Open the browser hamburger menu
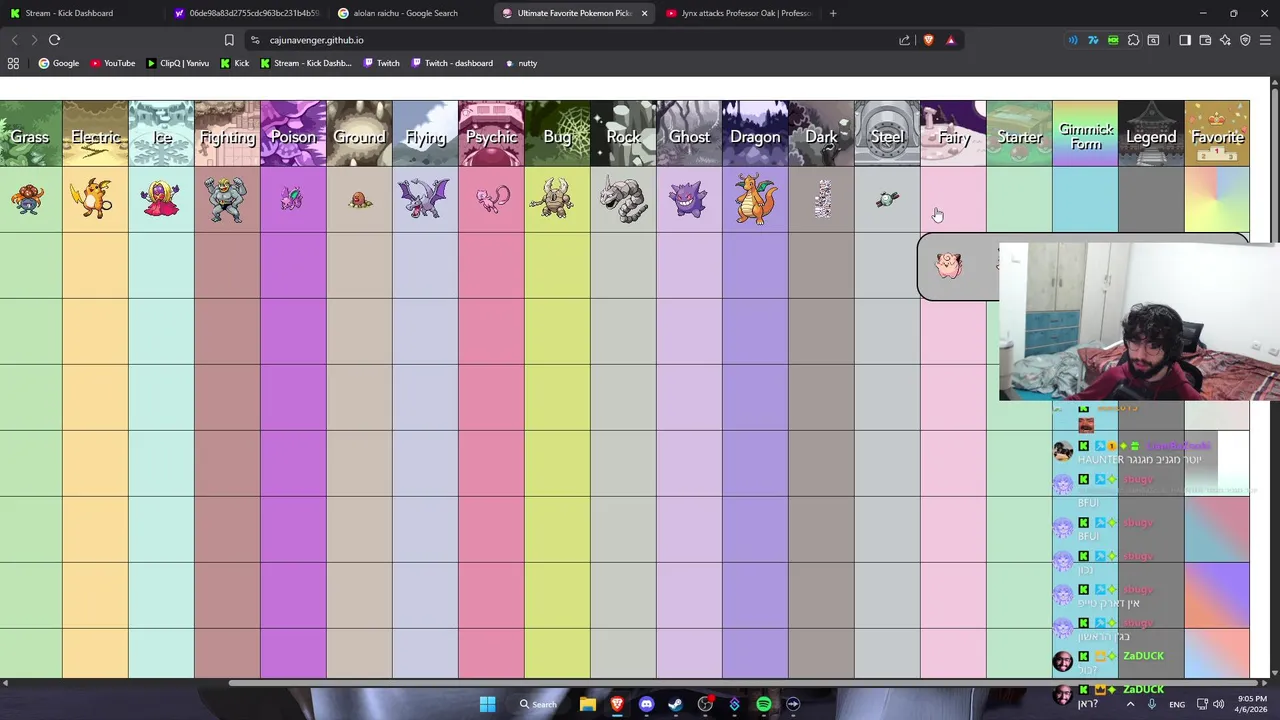 pyautogui.click(x=1265, y=40)
